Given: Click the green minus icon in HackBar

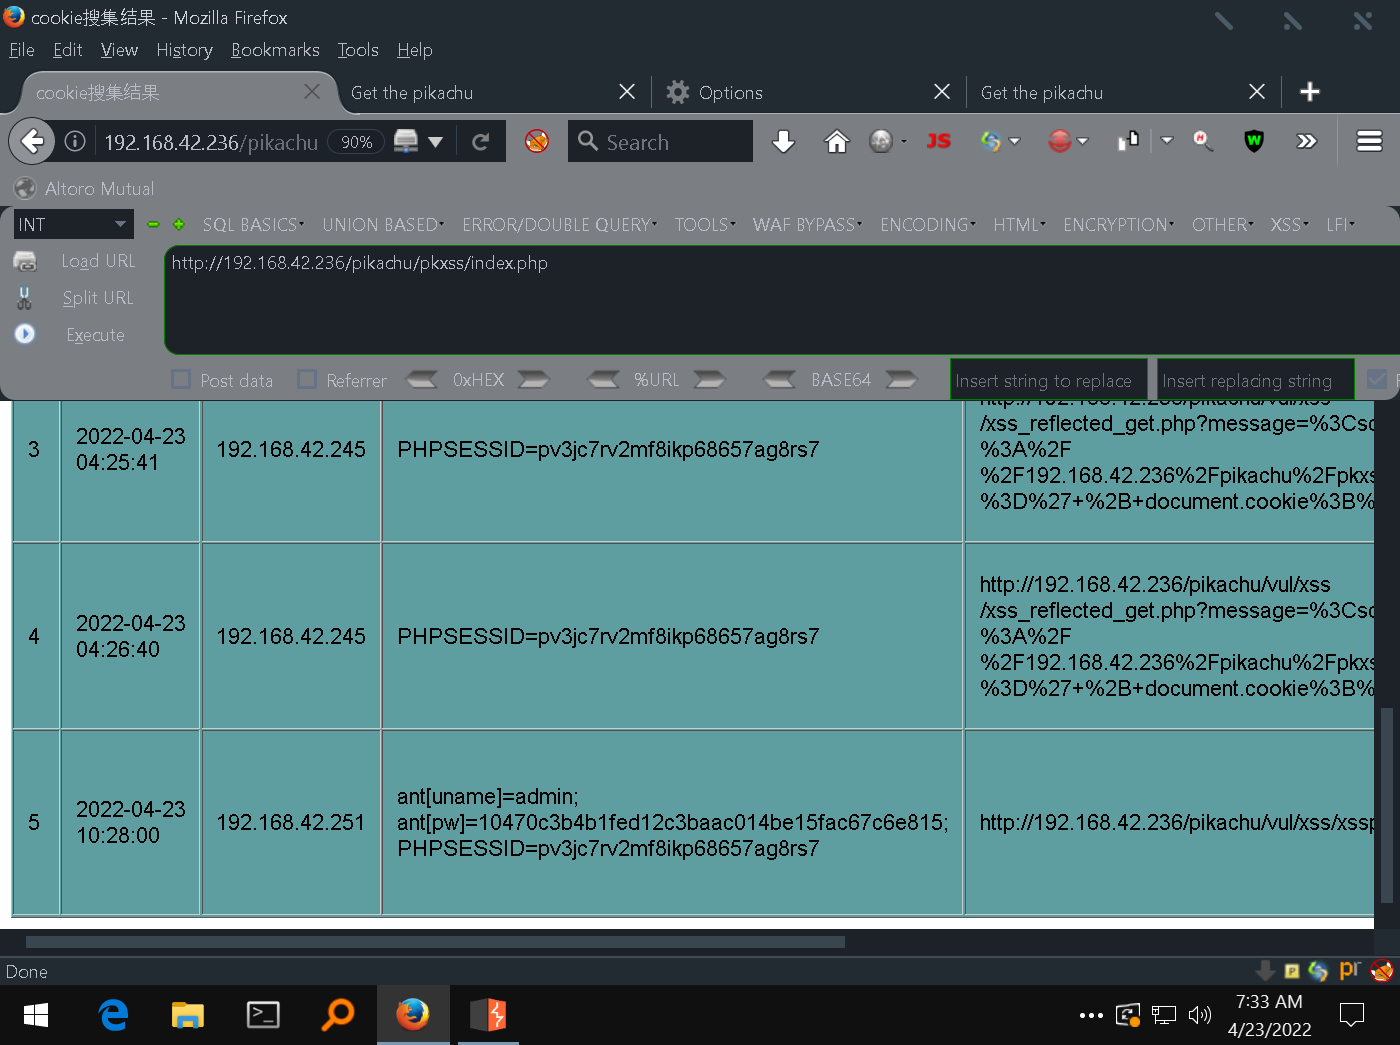Looking at the screenshot, I should (153, 225).
